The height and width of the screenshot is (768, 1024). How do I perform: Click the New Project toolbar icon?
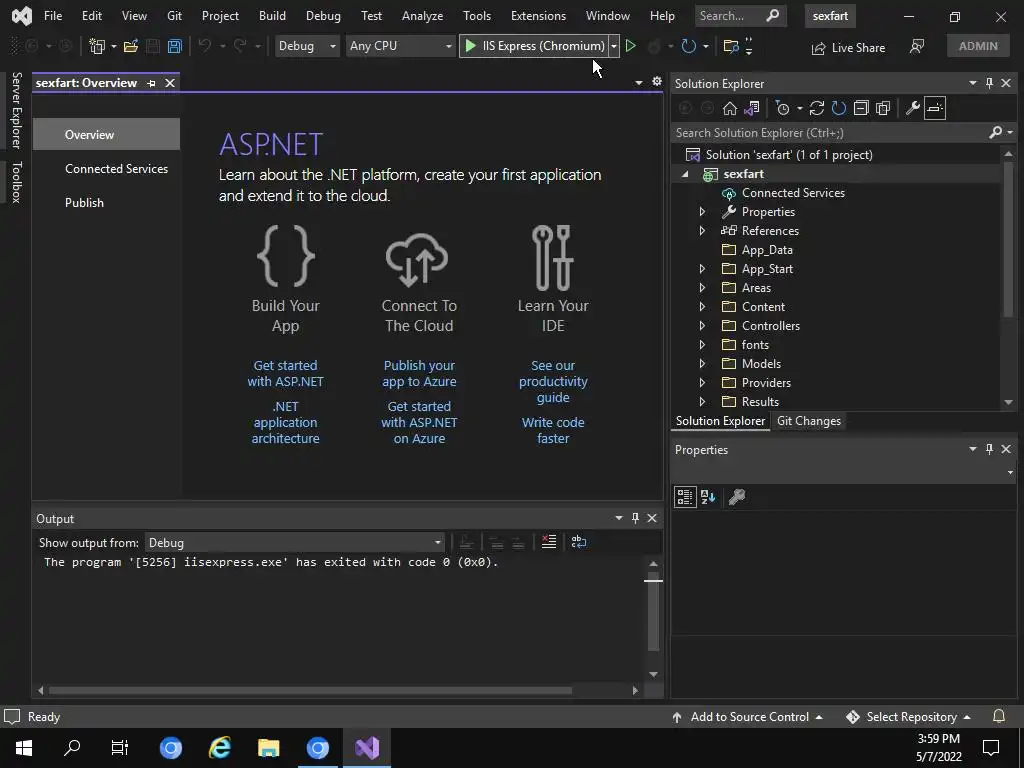[x=97, y=46]
